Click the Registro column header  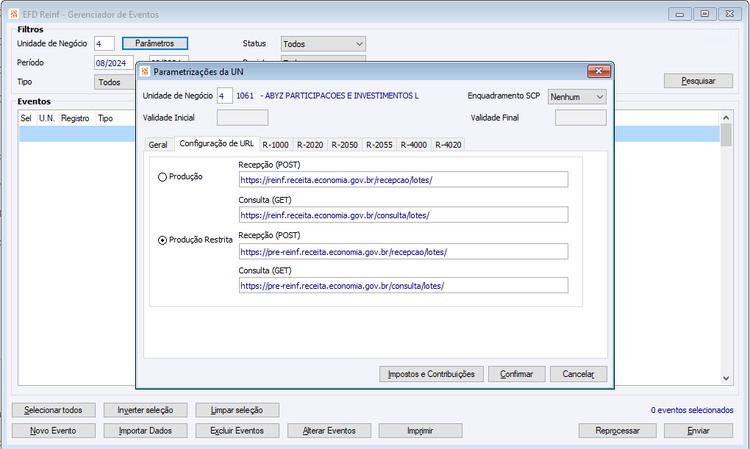76,118
